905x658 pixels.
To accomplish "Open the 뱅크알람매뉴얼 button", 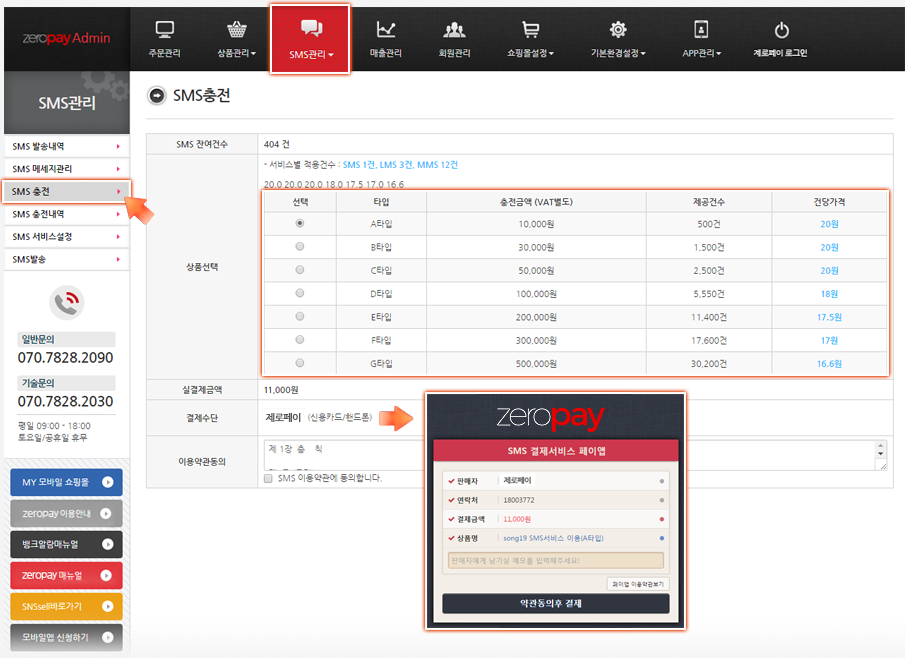I will (66, 544).
